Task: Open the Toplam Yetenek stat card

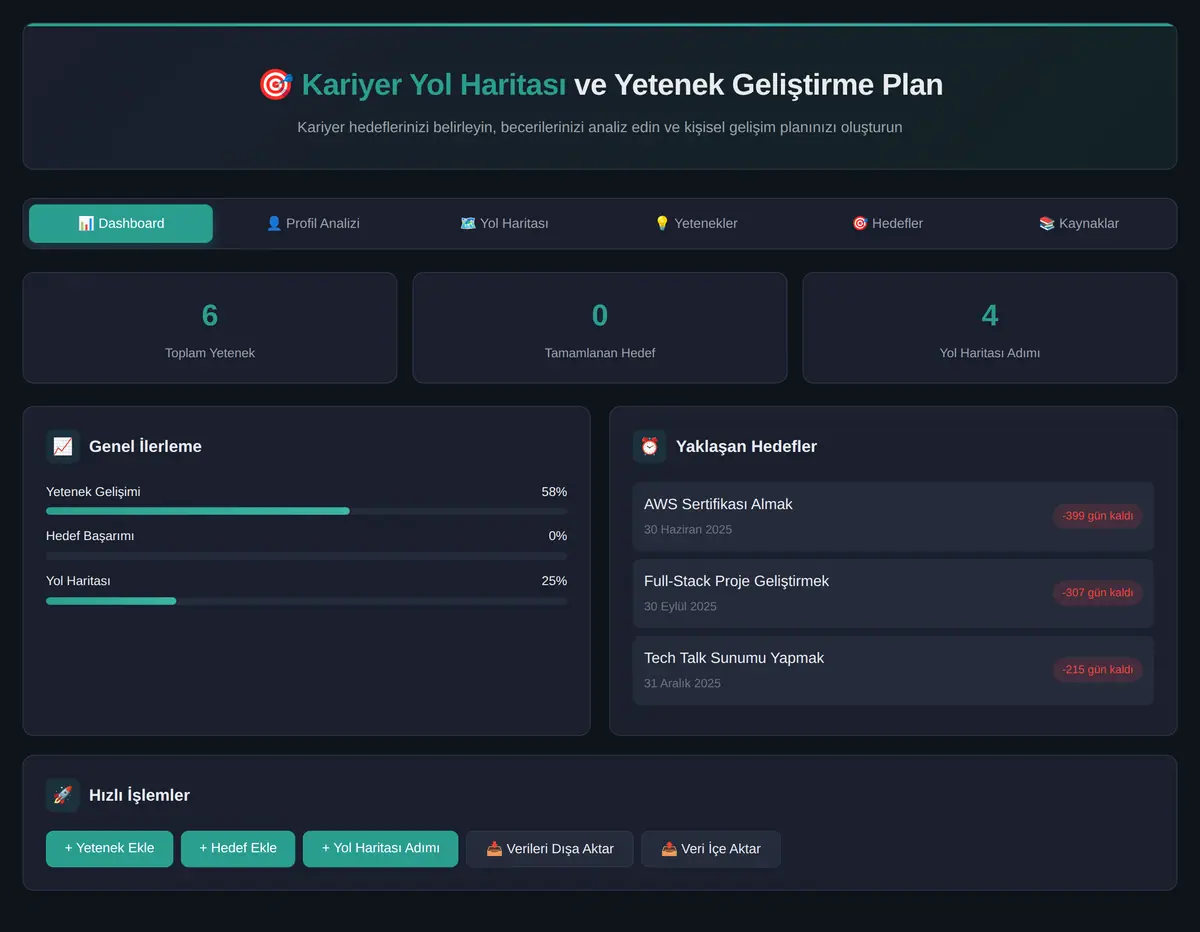Action: [x=210, y=328]
